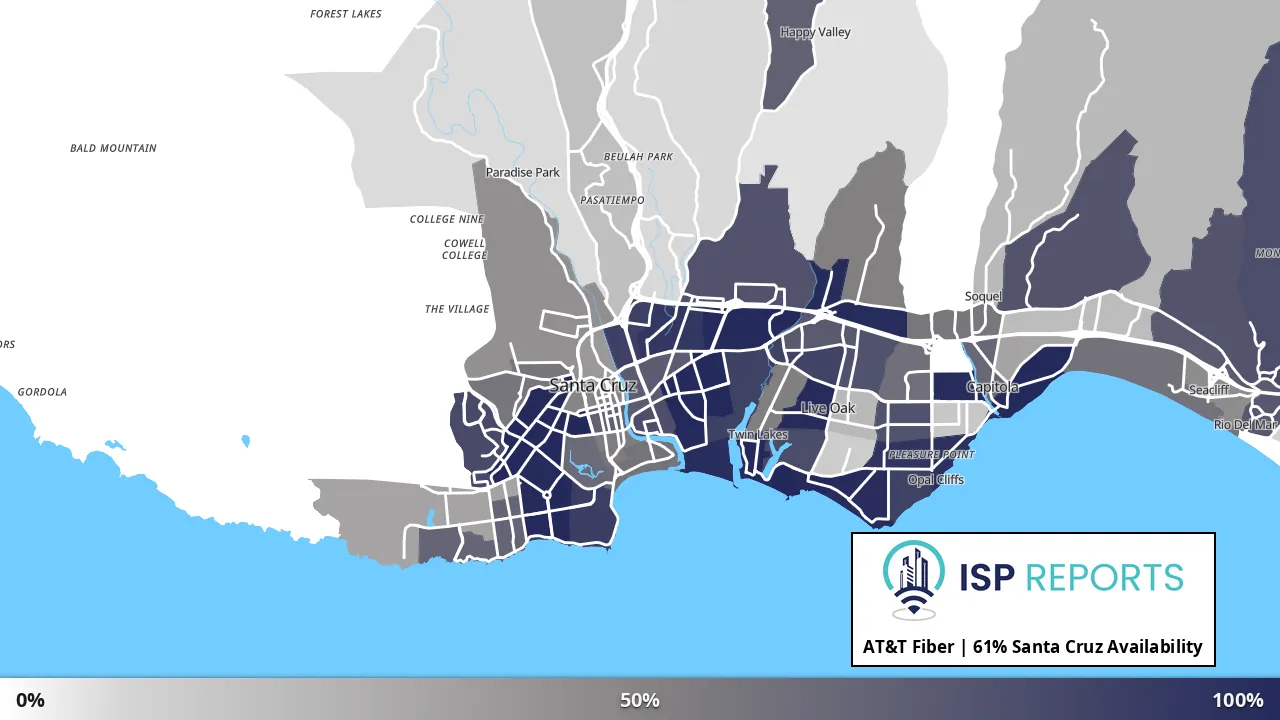Screen dimensions: 1280x720
Task: Click the ISP Reports building-and-wifi logo icon
Action: click(x=914, y=580)
